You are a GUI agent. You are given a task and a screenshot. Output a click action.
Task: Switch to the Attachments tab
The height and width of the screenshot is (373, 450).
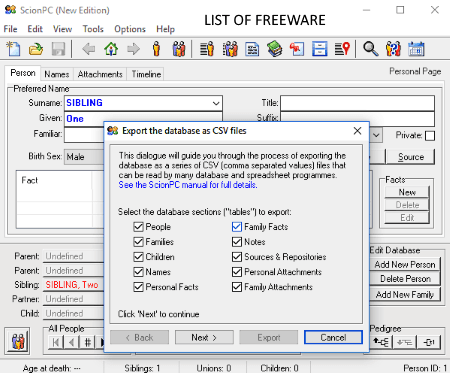click(x=100, y=74)
